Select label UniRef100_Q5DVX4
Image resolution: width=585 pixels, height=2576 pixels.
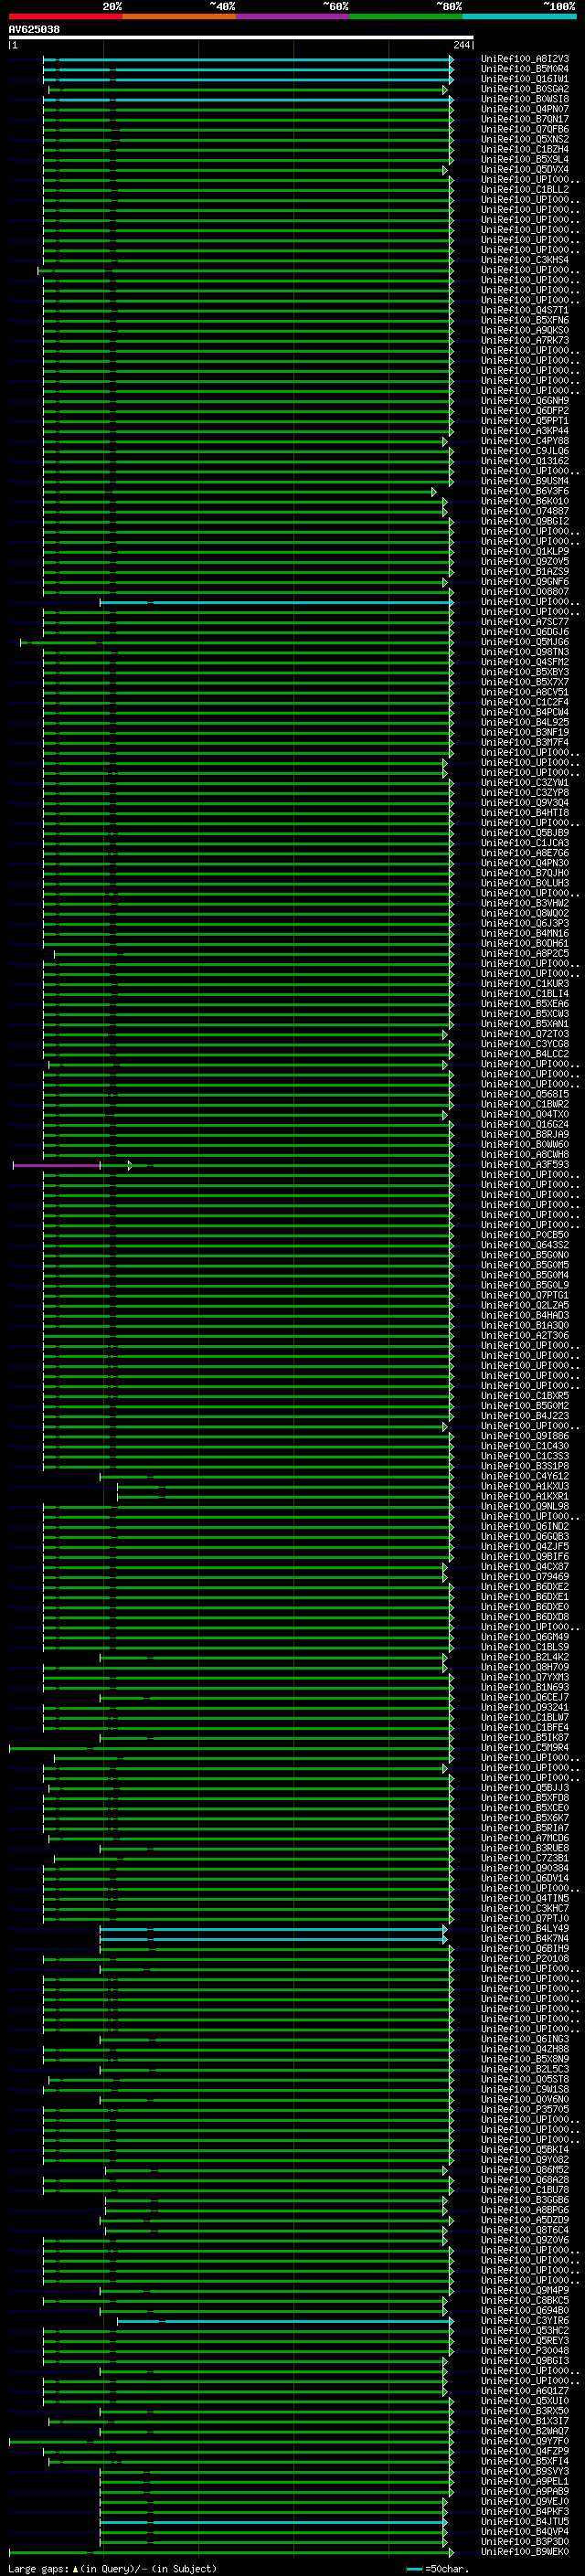click(525, 170)
